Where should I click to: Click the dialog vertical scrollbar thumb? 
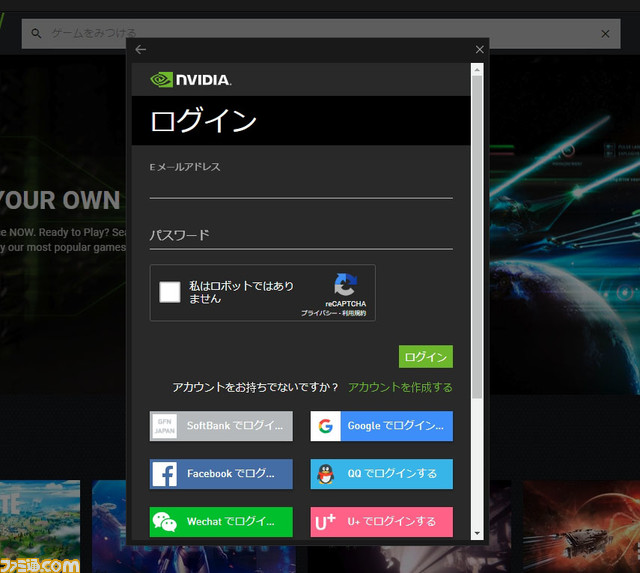477,237
